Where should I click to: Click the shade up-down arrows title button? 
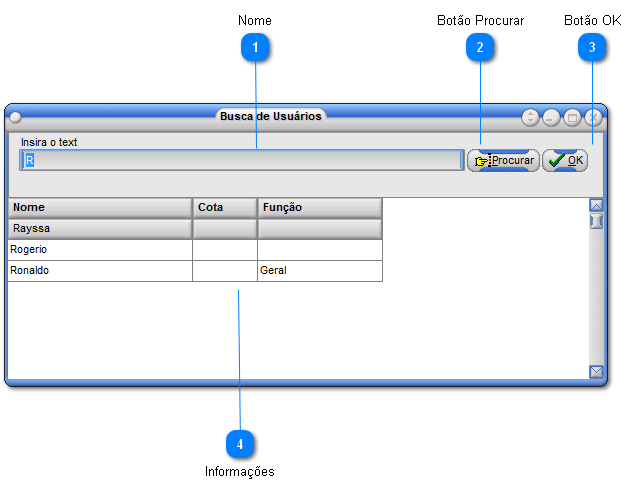(x=530, y=118)
